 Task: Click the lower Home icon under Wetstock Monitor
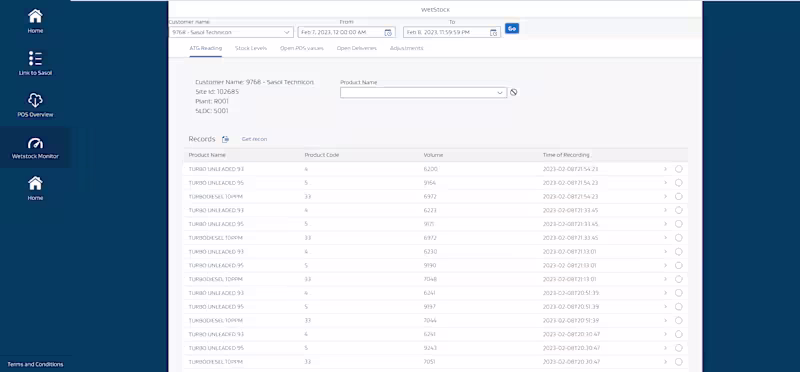[35, 183]
